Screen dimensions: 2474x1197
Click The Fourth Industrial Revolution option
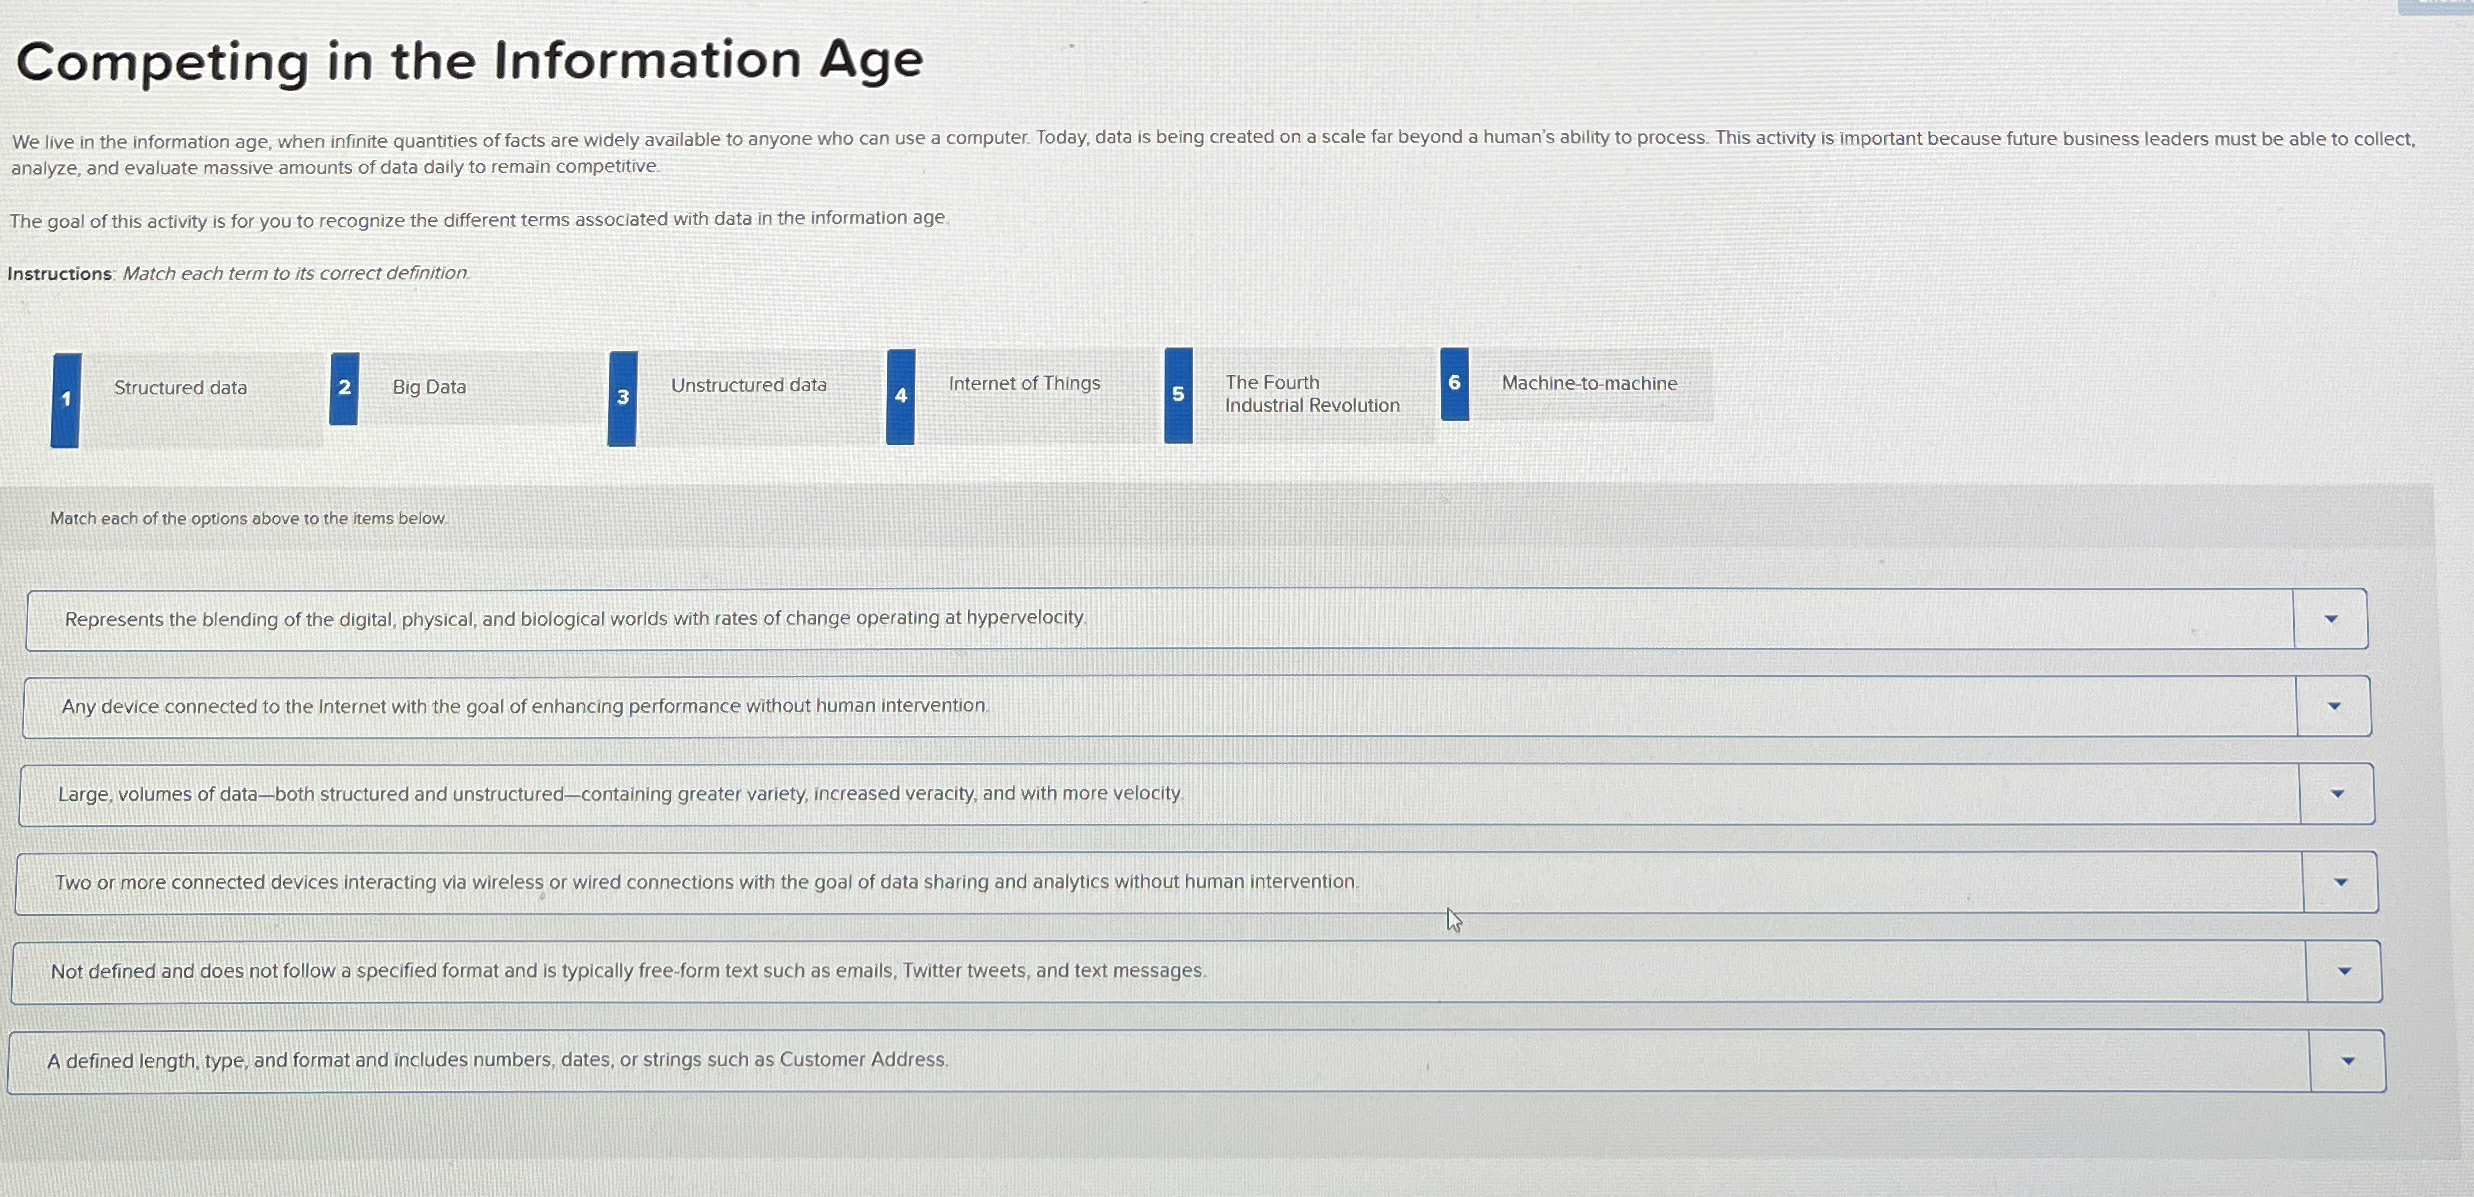(x=1311, y=393)
